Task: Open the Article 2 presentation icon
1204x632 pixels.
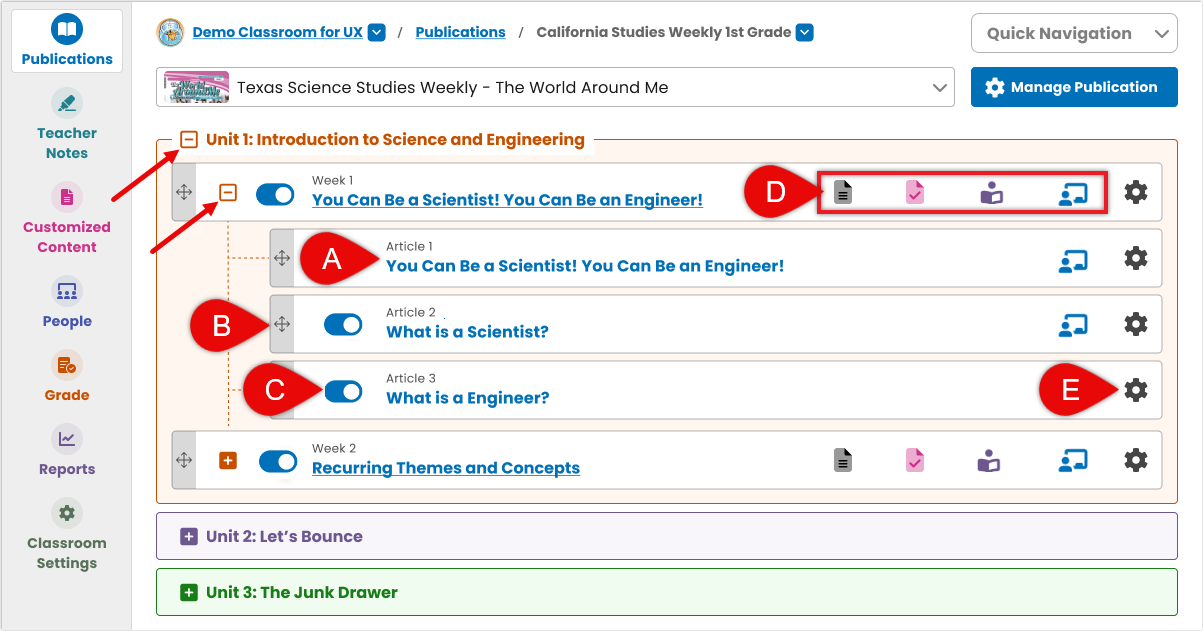Action: tap(1073, 325)
